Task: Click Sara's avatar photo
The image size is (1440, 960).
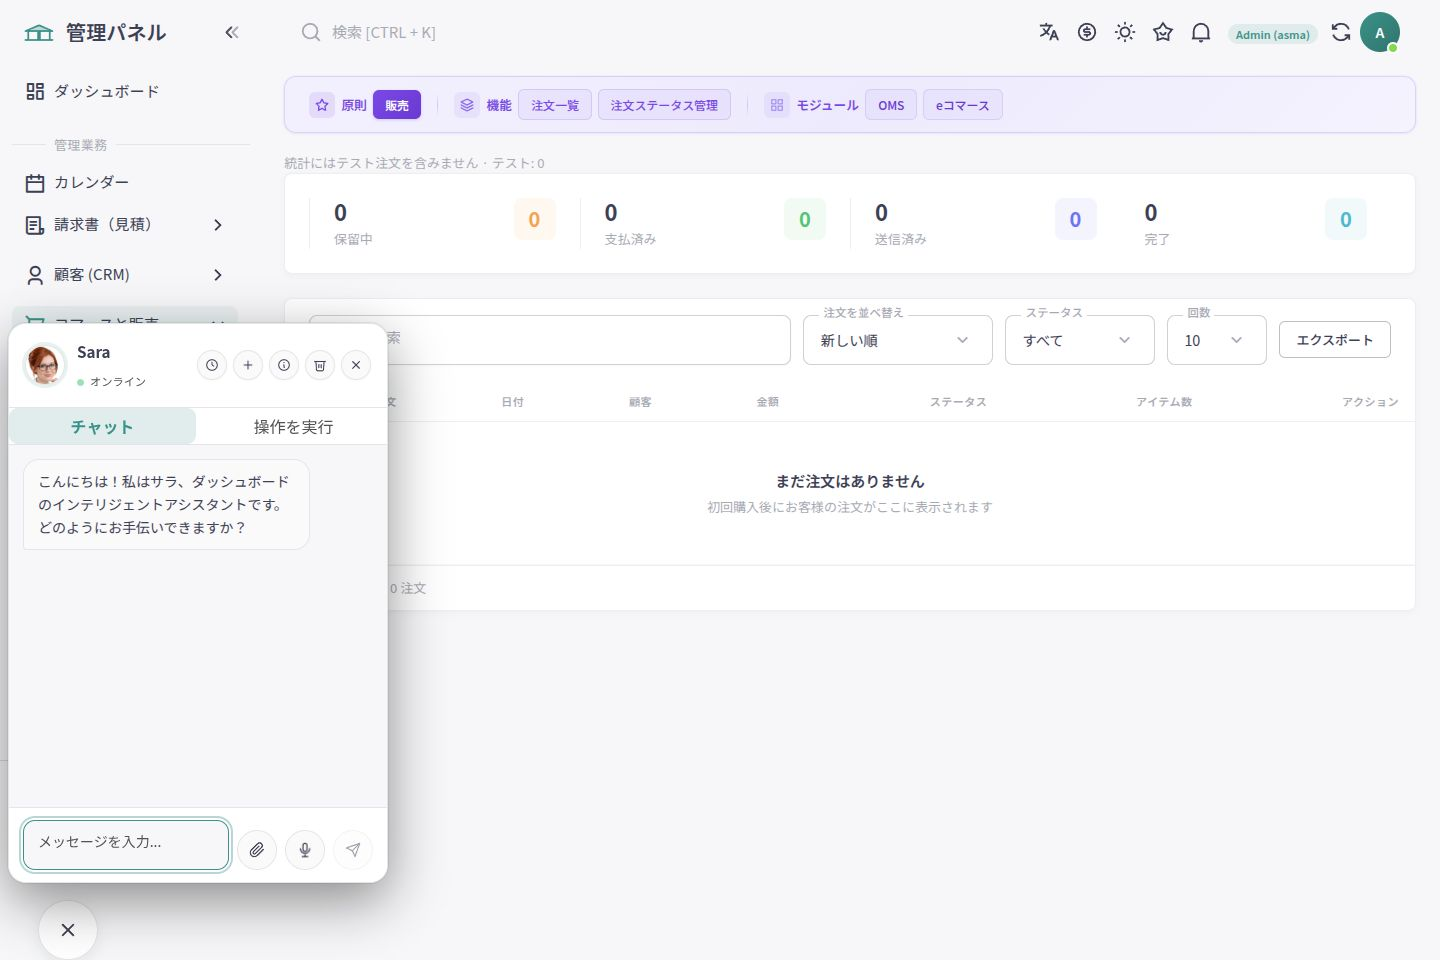Action: [45, 365]
